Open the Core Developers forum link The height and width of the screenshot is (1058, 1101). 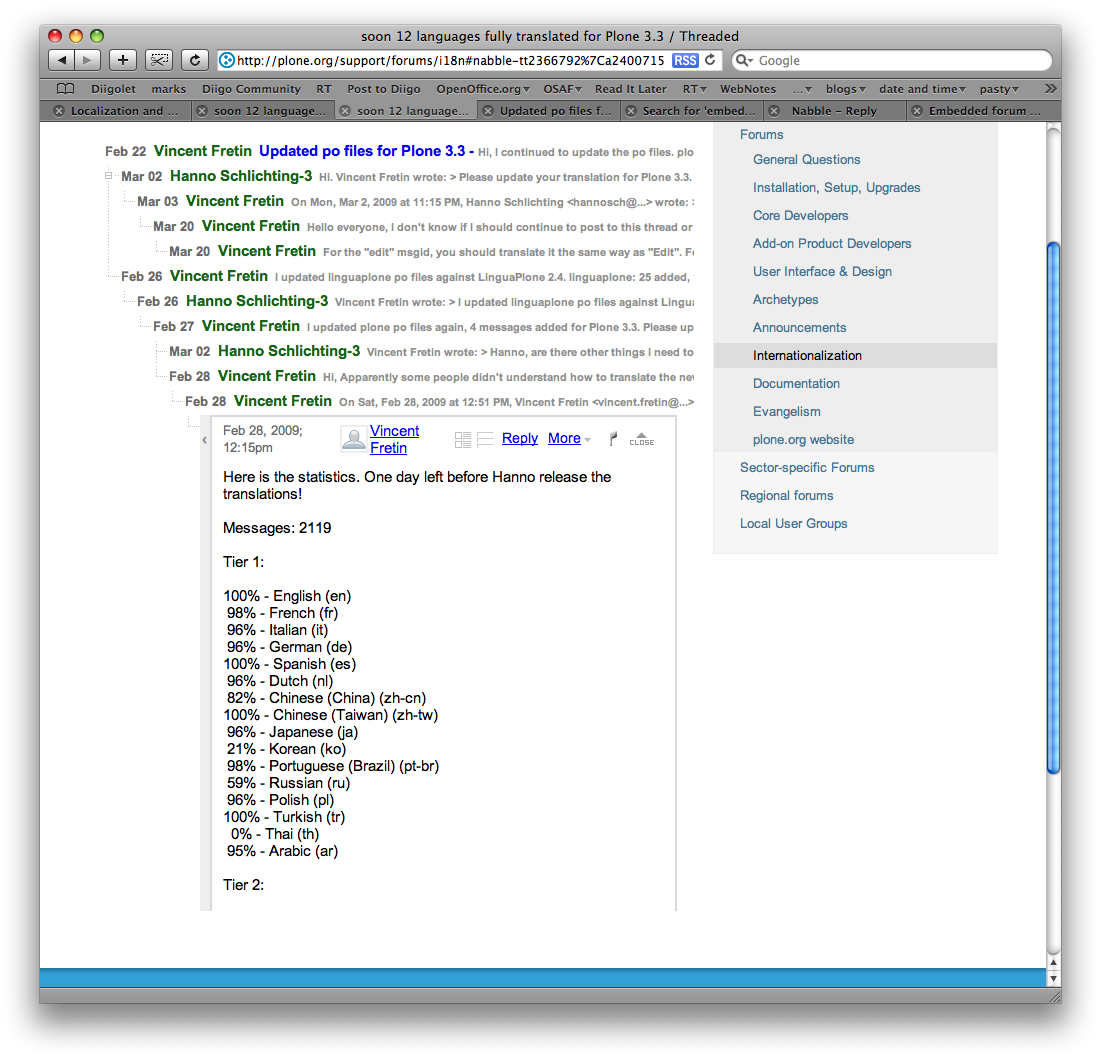point(800,216)
